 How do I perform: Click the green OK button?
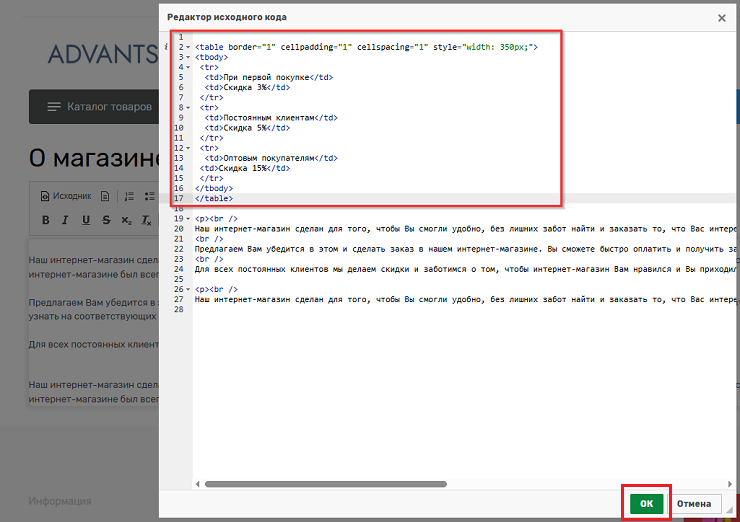[x=646, y=504]
